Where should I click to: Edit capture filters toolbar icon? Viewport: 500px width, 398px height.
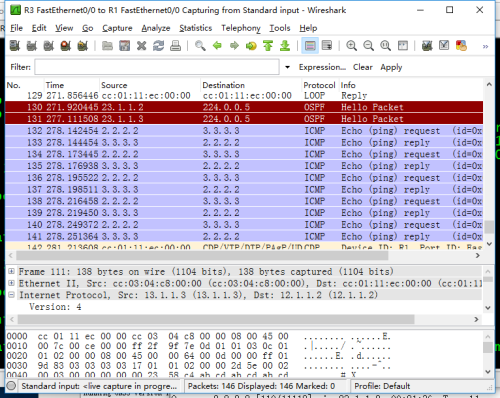point(427,46)
